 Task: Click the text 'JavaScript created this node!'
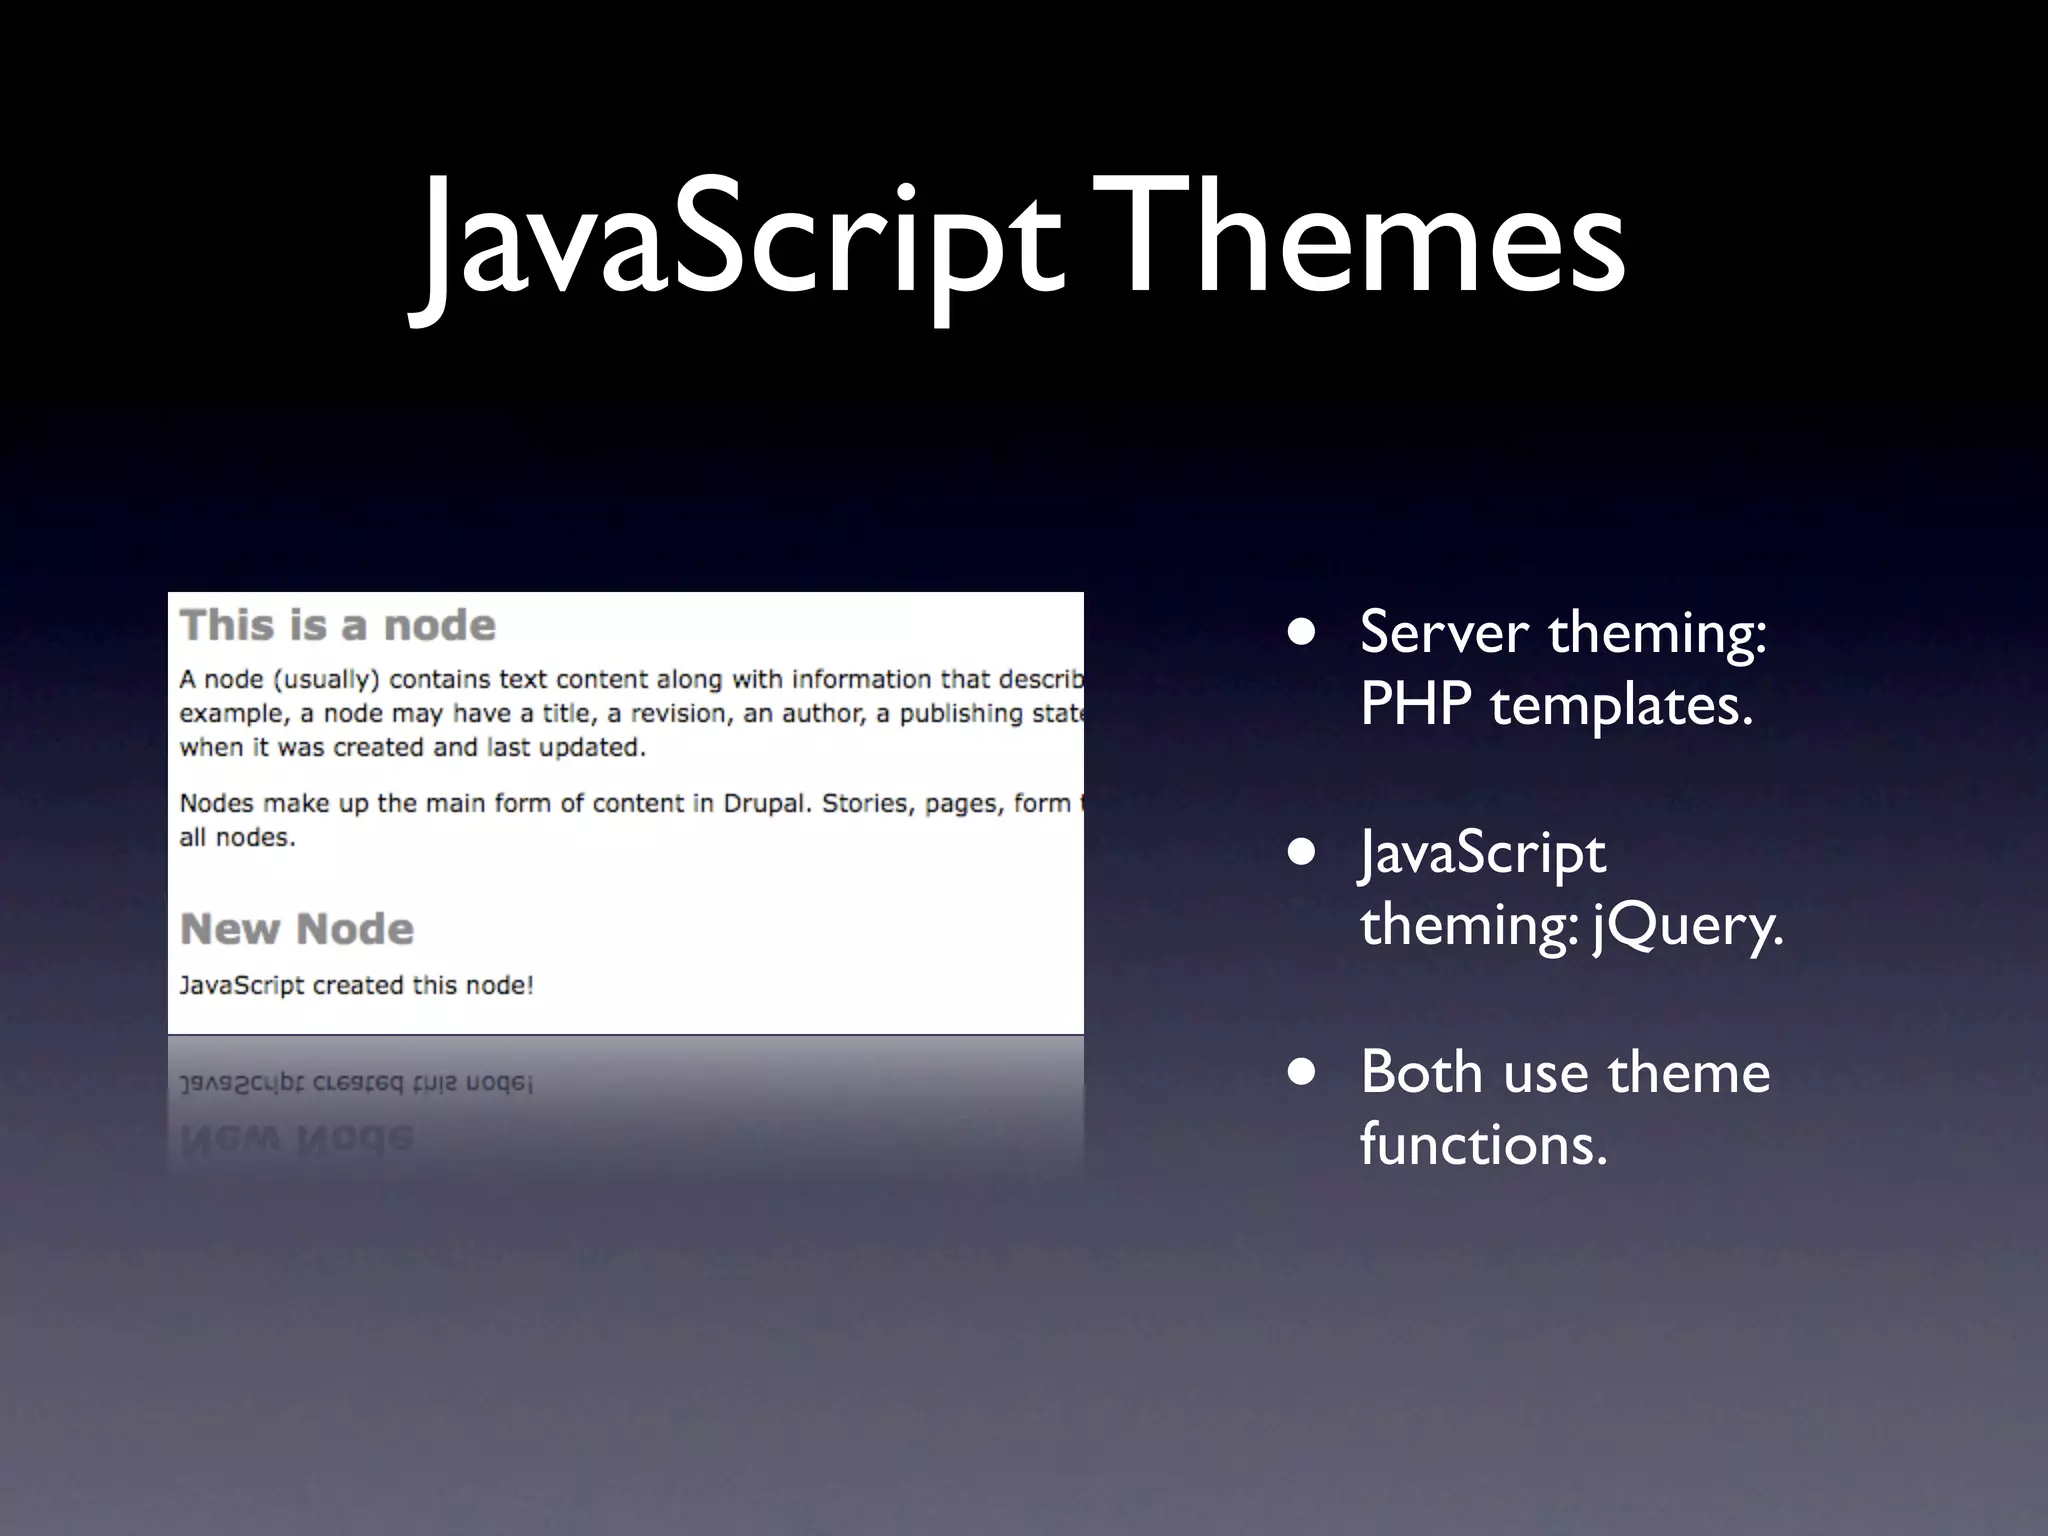pyautogui.click(x=356, y=985)
